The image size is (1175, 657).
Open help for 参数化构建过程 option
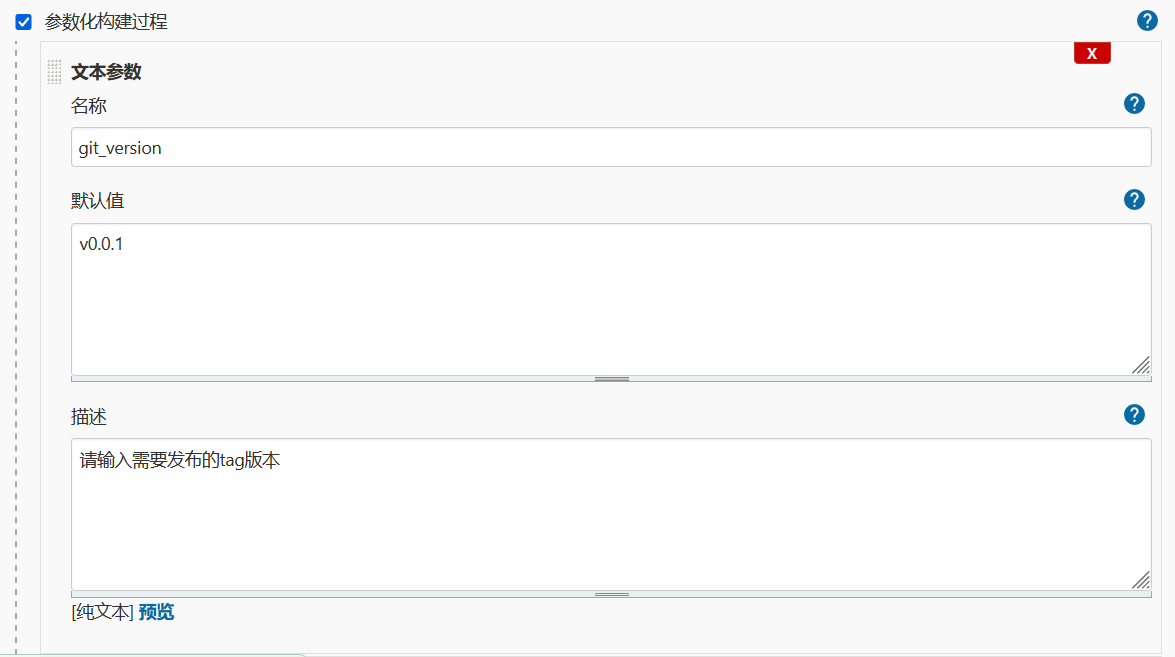(1147, 21)
